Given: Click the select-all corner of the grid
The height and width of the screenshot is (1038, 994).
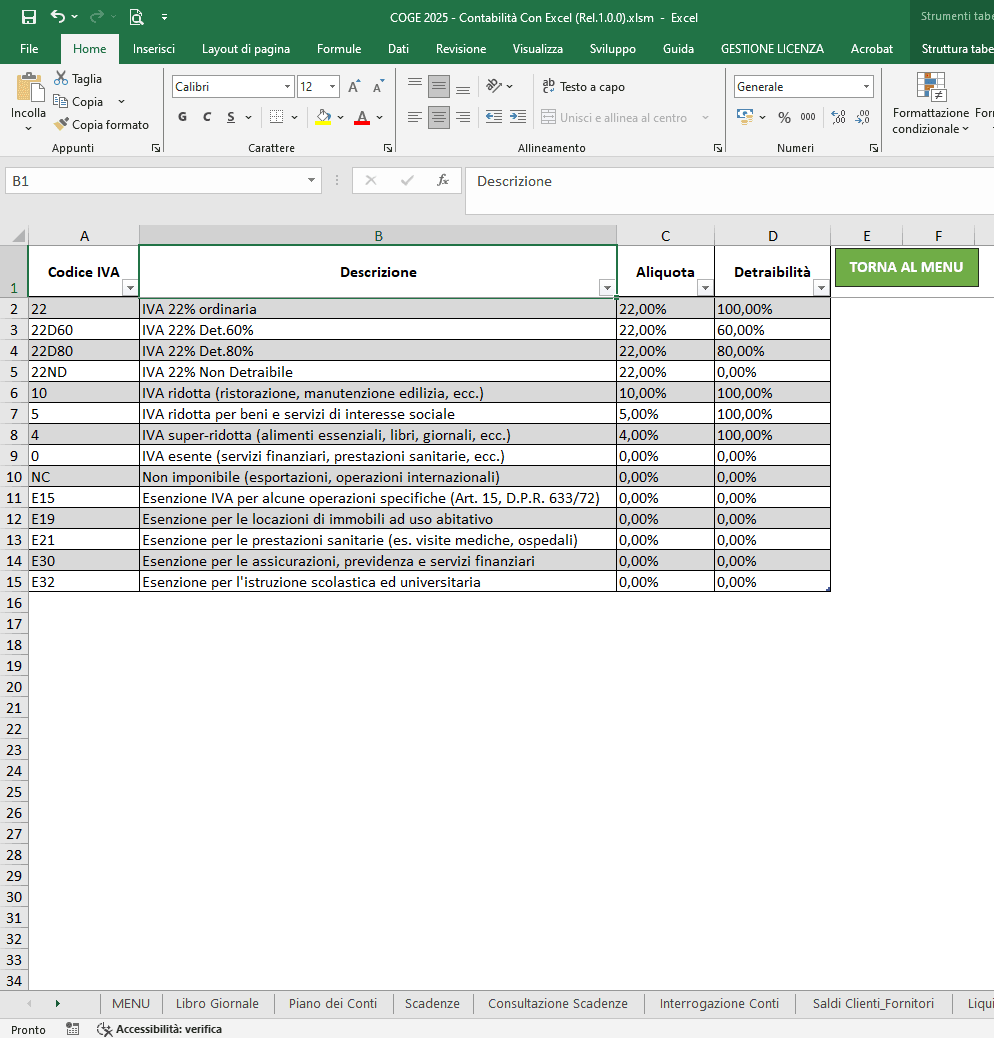Looking at the screenshot, I should pyautogui.click(x=18, y=236).
